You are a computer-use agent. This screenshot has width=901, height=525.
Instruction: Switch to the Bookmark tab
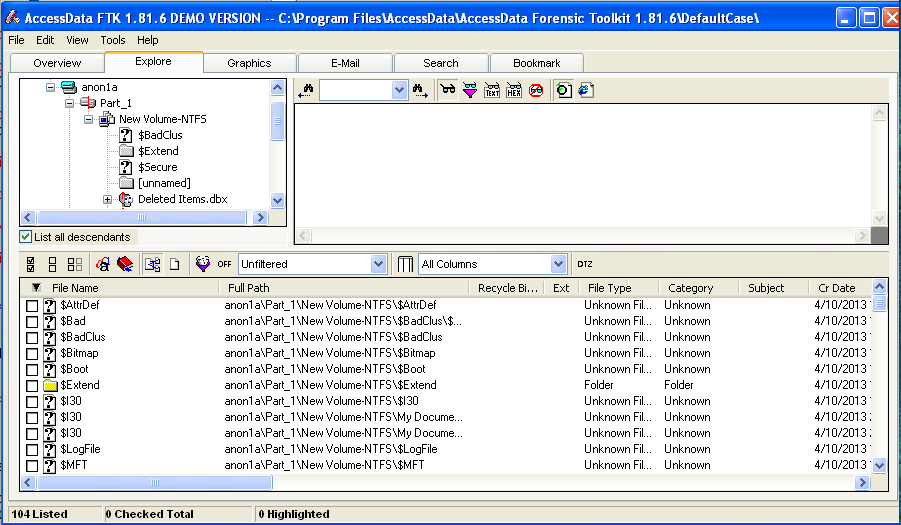tap(537, 63)
